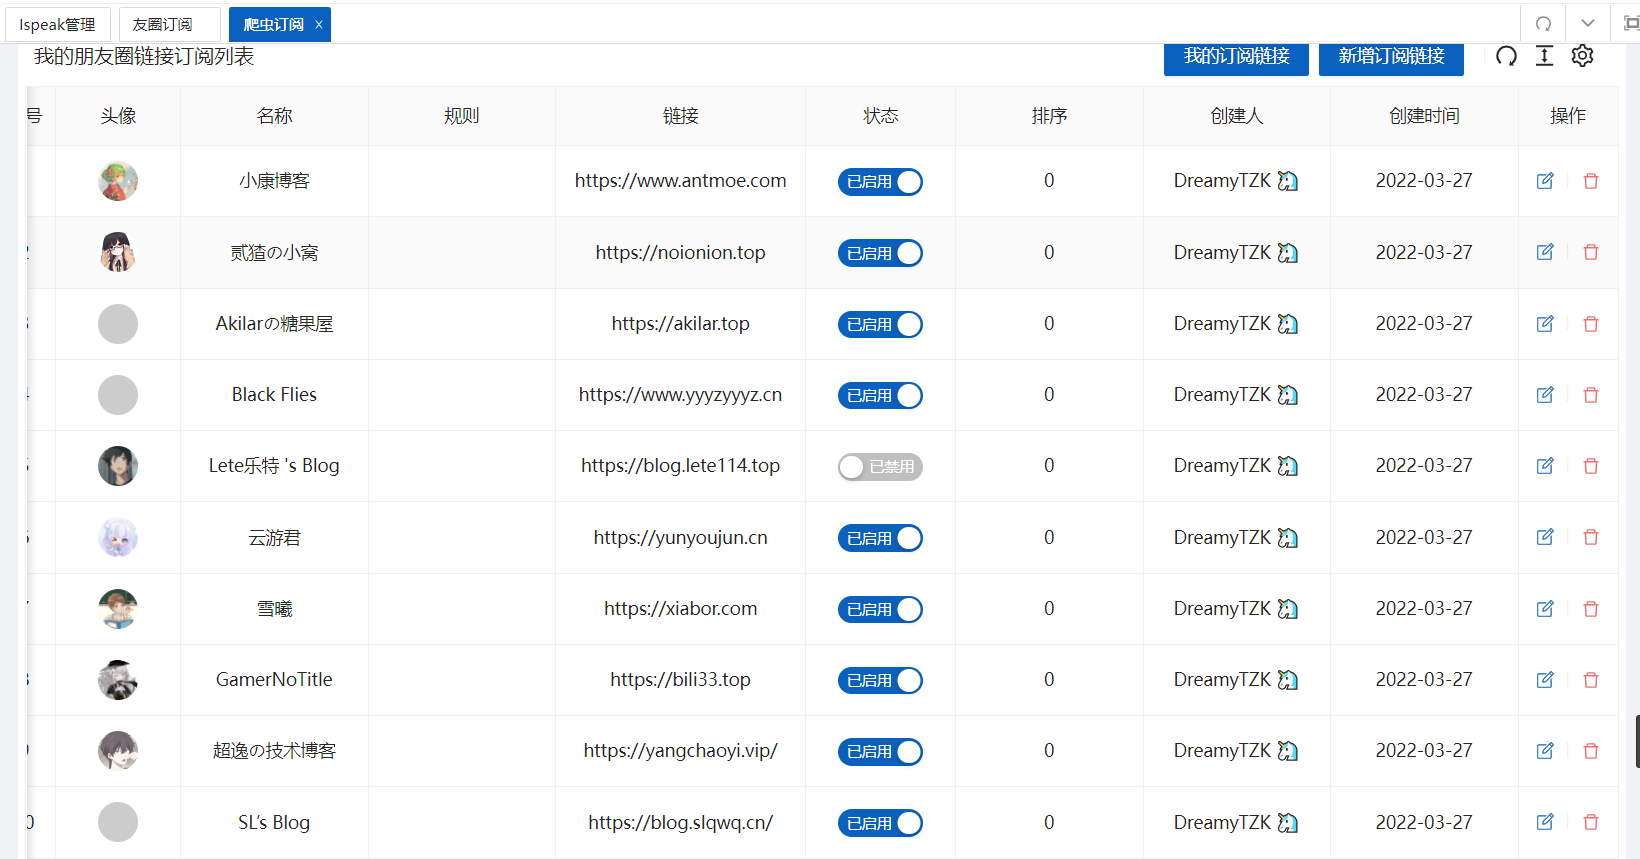Edit the 贰猹の小窝 entry

1545,252
